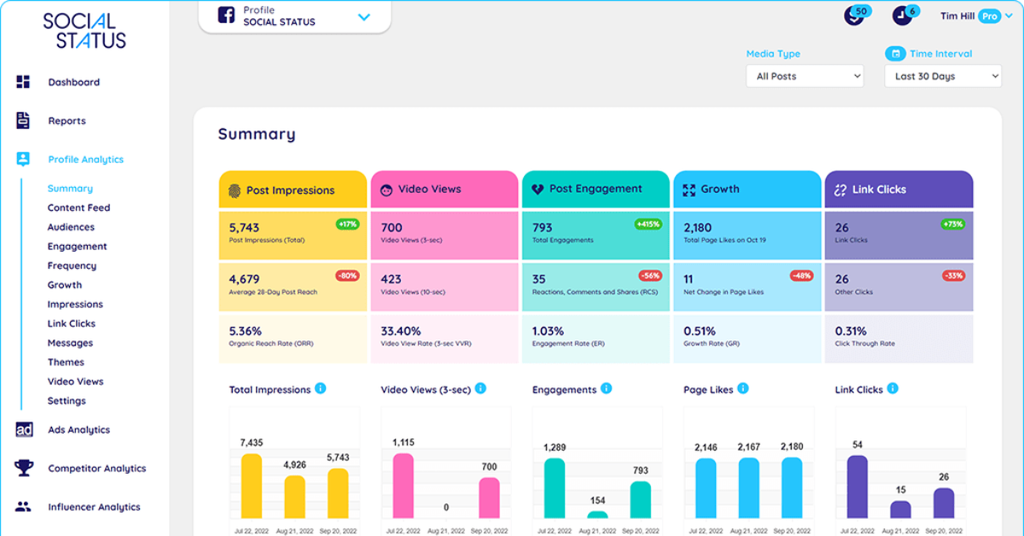
Task: Click the Post Impressions fingerprint icon
Action: point(234,190)
